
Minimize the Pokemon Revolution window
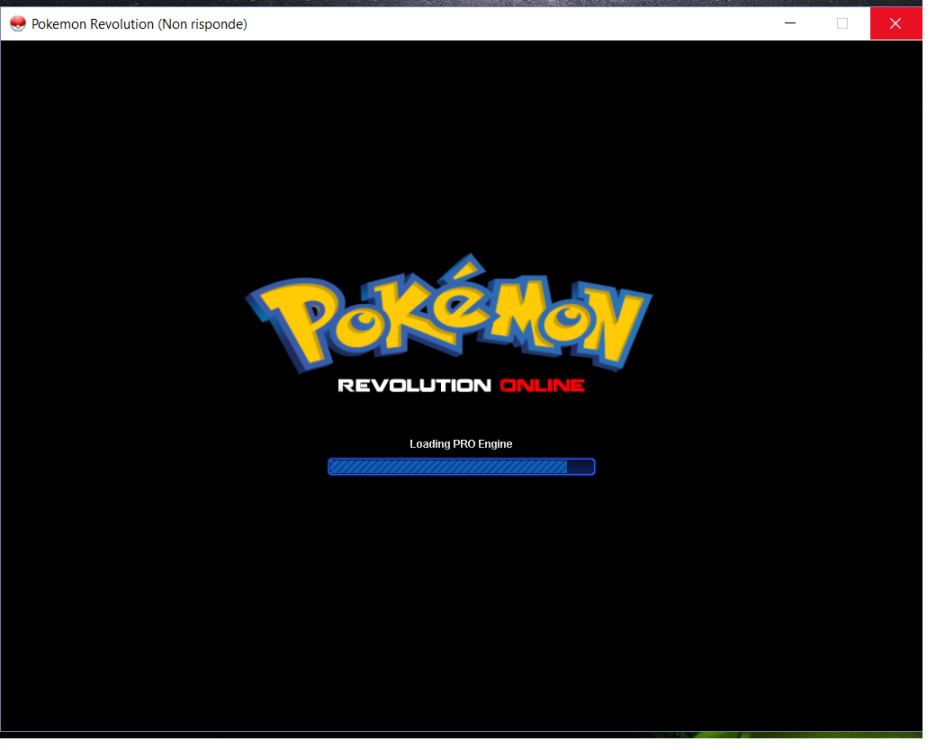pos(790,23)
